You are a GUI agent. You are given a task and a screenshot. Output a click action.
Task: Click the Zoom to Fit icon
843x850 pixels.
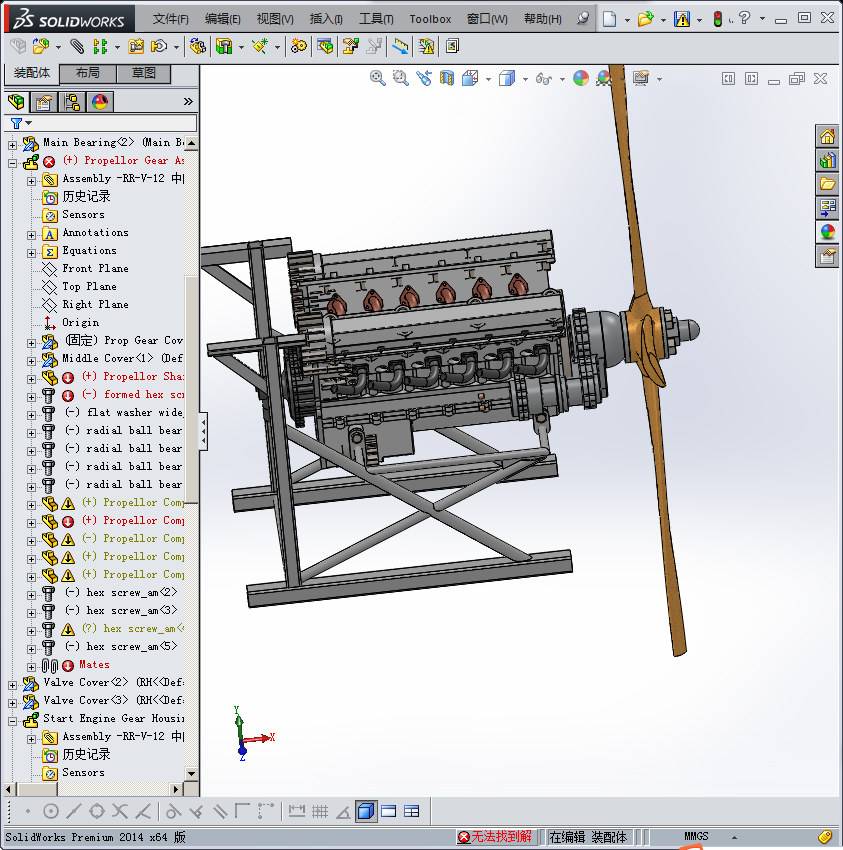point(378,78)
